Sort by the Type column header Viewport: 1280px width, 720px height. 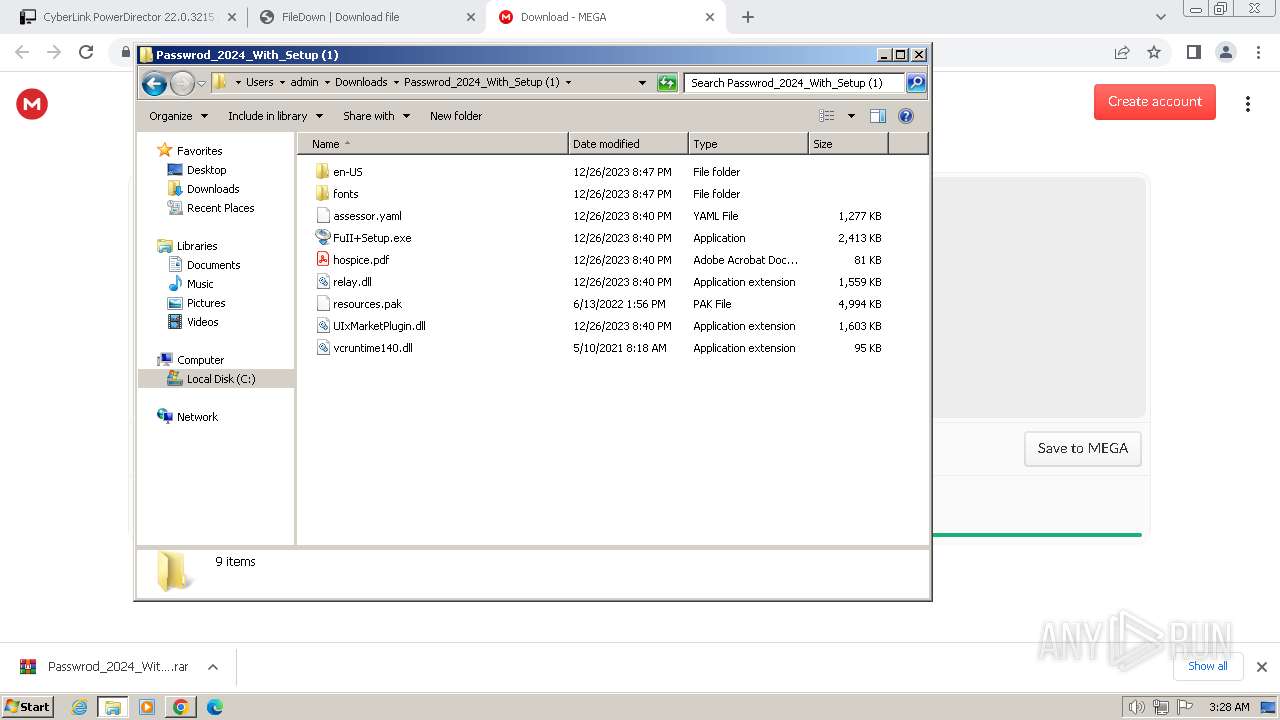[x=748, y=144]
